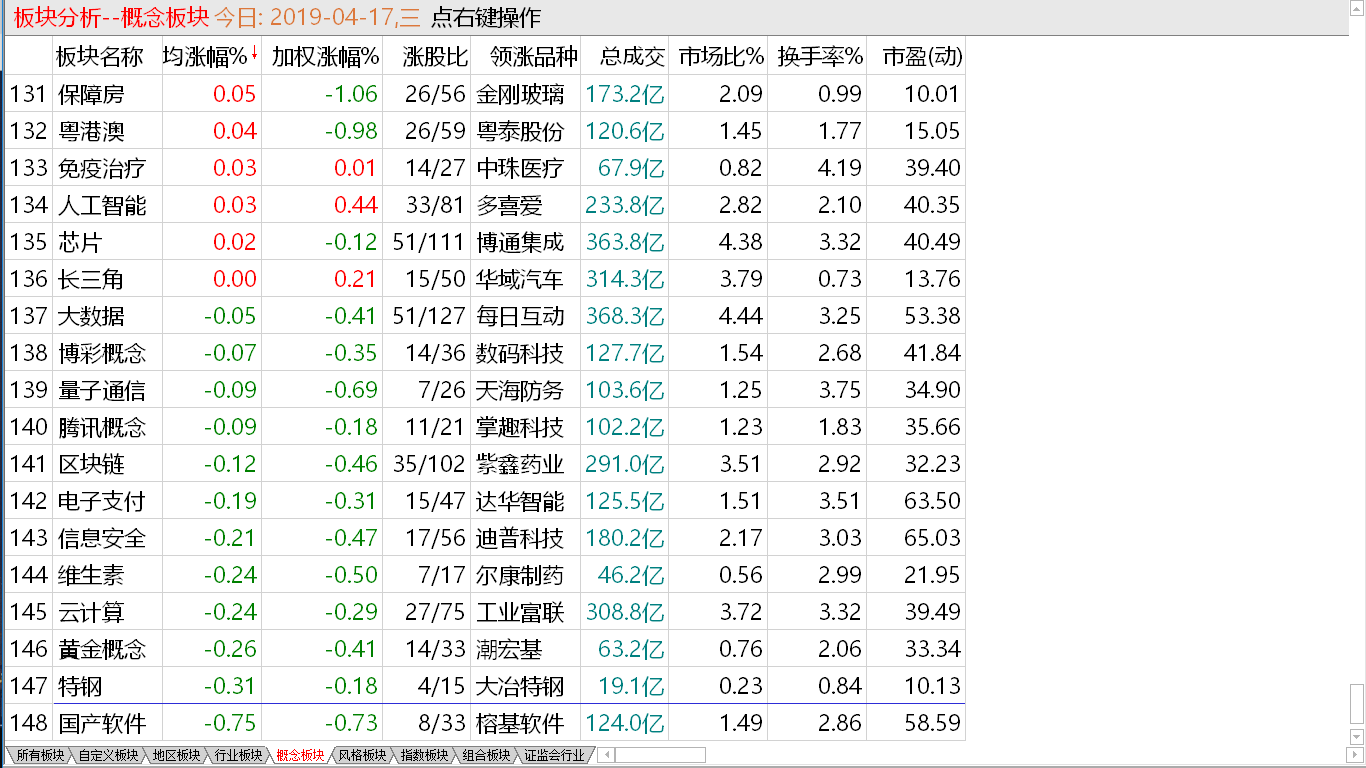The height and width of the screenshot is (768, 1366).
Task: Select the 保障房 sector row
Action: point(486,94)
